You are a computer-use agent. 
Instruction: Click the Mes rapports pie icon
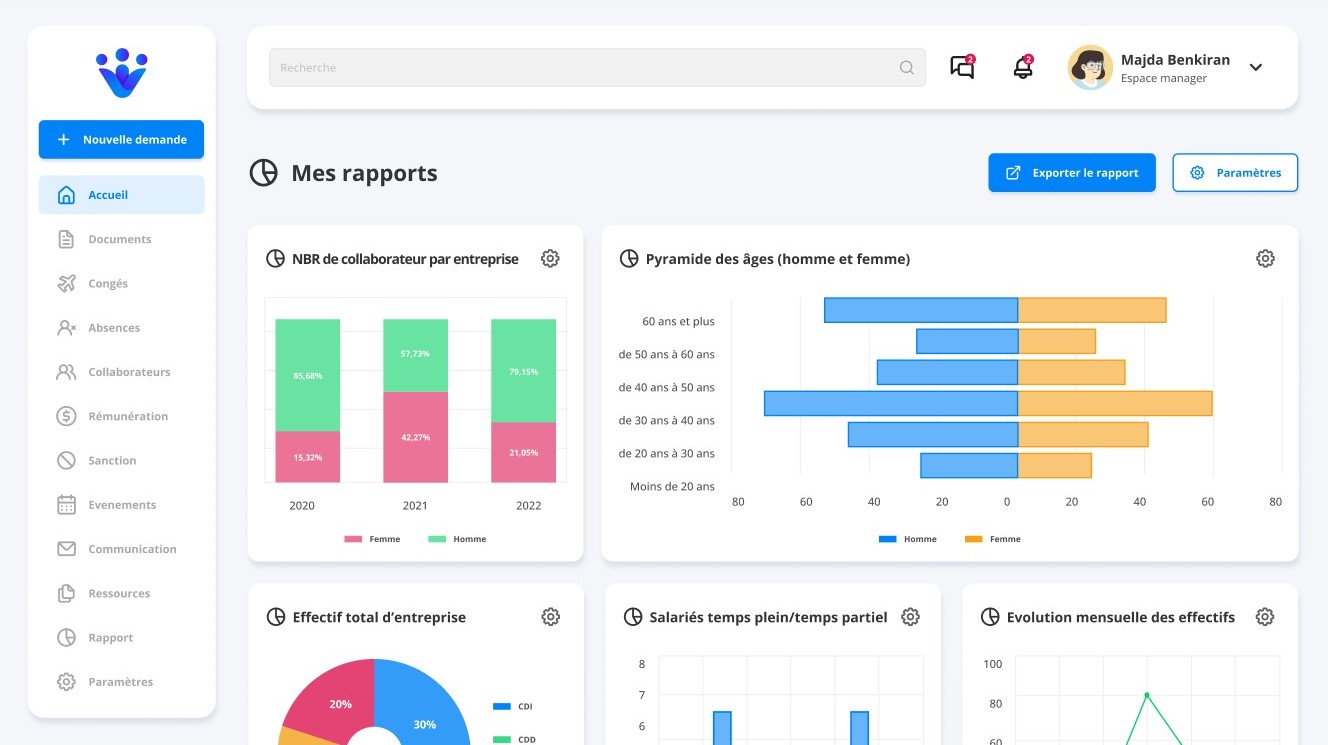(x=263, y=173)
